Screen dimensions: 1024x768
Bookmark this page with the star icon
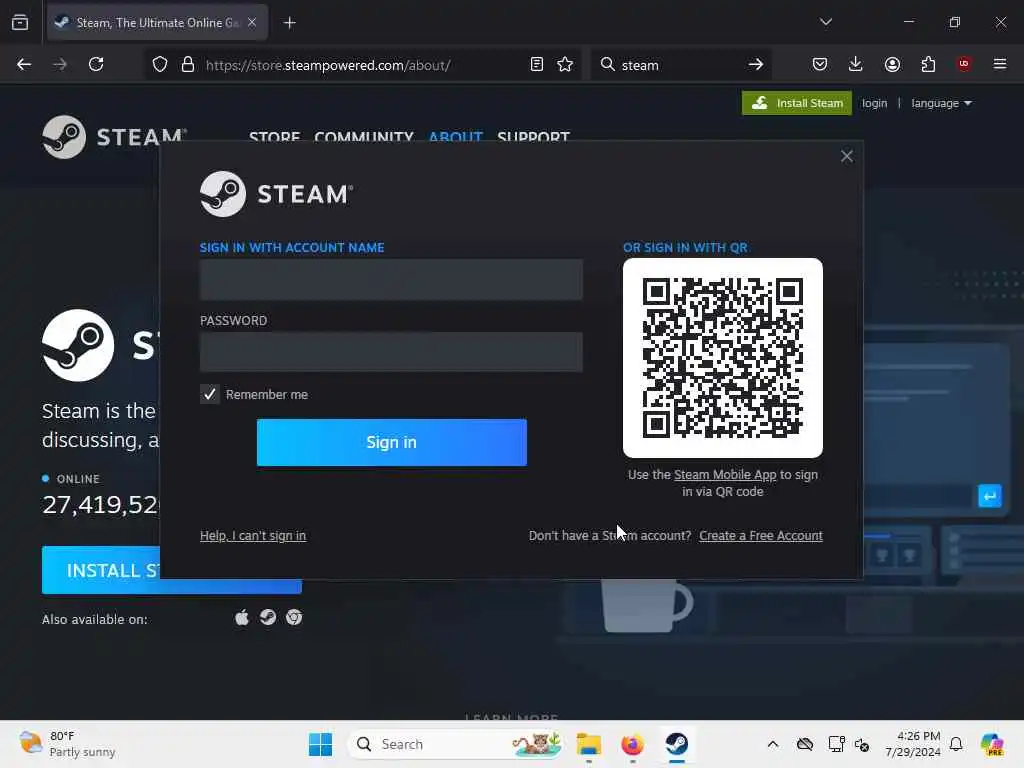click(x=565, y=64)
